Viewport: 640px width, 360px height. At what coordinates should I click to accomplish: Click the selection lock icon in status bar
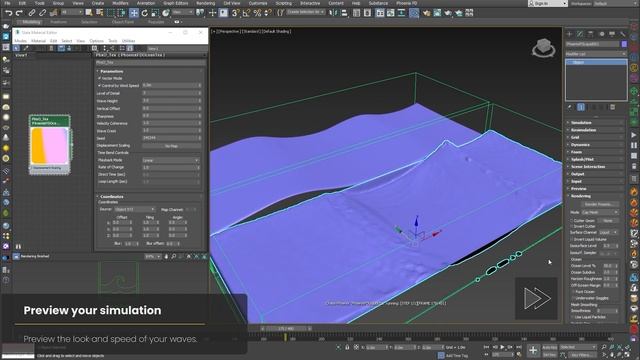(x=347, y=347)
